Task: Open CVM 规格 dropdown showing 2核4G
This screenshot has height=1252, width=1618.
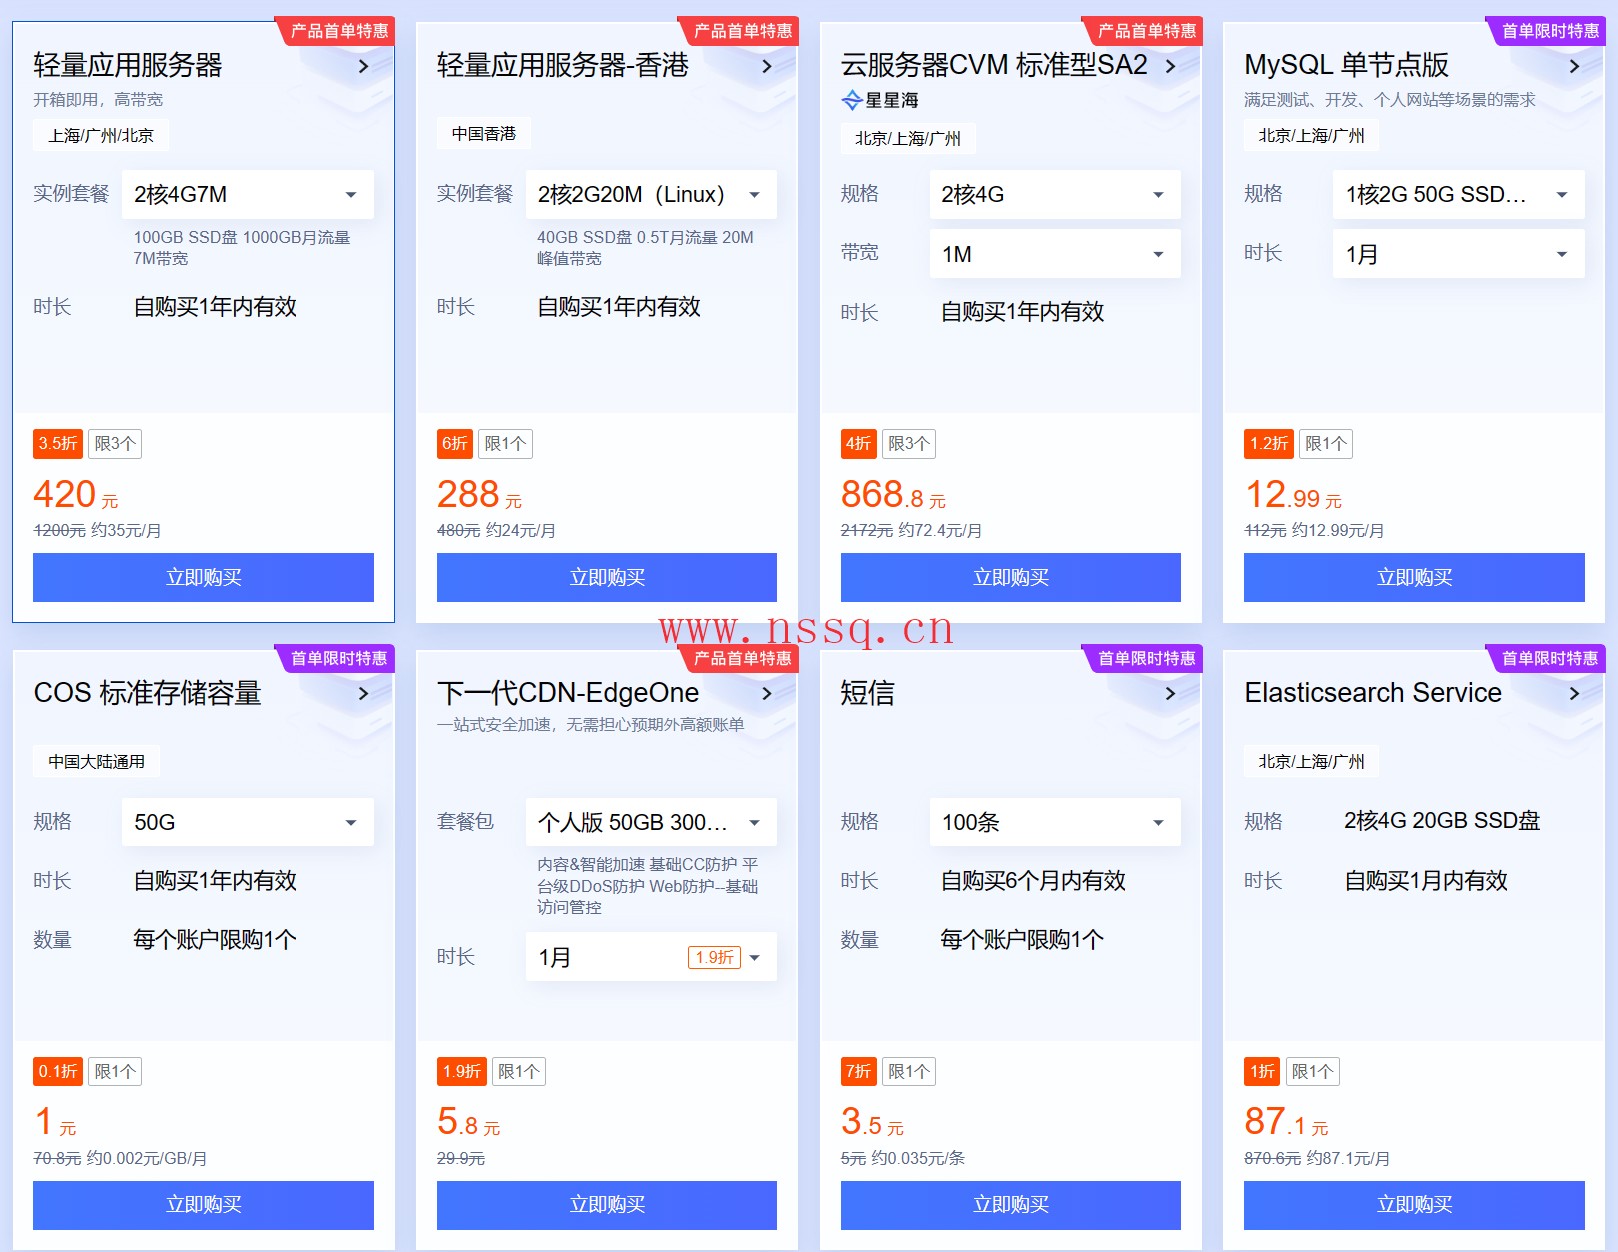Action: tap(1055, 194)
